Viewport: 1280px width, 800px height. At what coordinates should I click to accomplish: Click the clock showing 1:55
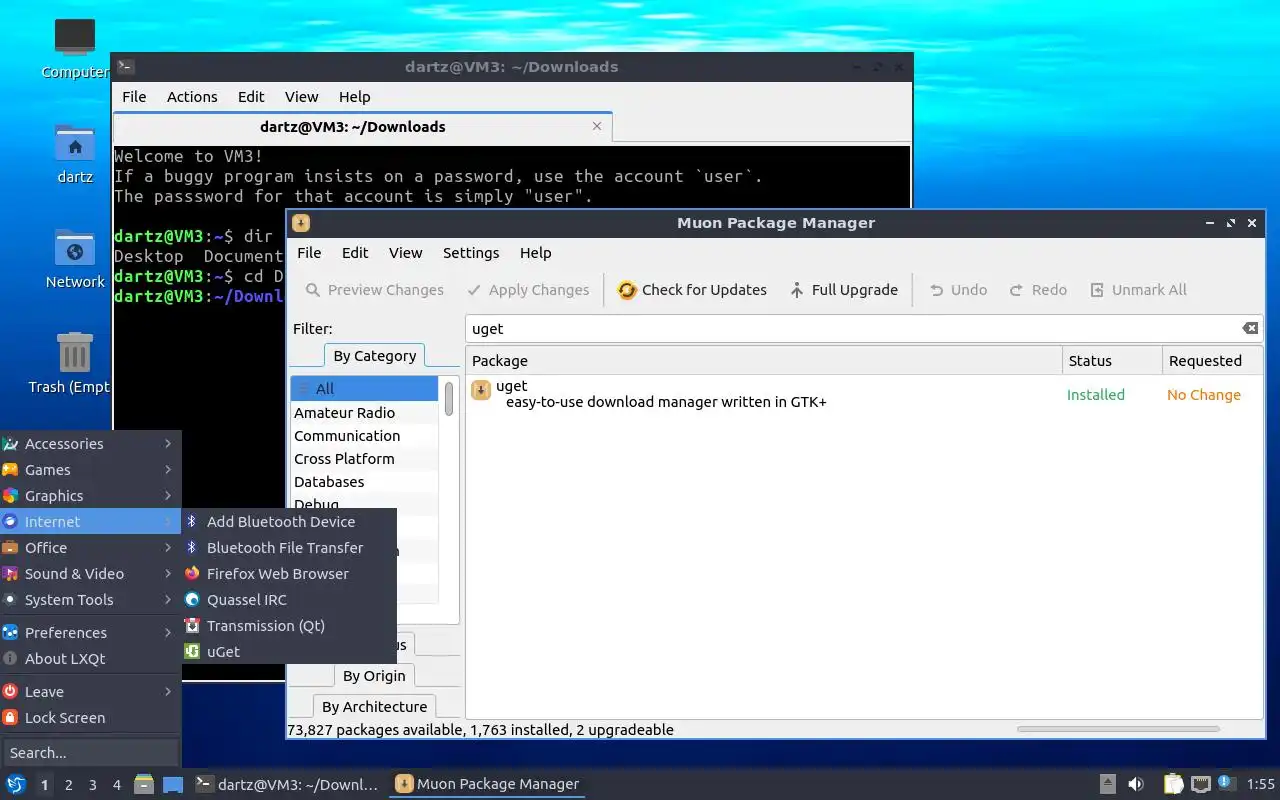click(1261, 785)
